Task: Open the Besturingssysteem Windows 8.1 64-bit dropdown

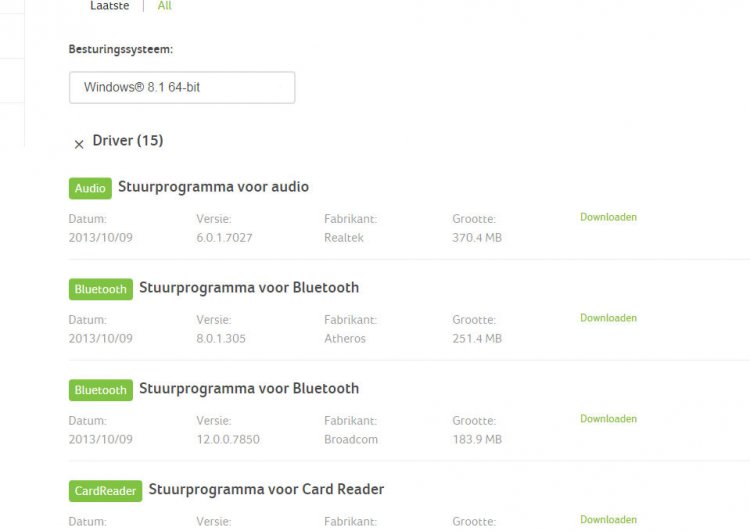Action: 182,87
